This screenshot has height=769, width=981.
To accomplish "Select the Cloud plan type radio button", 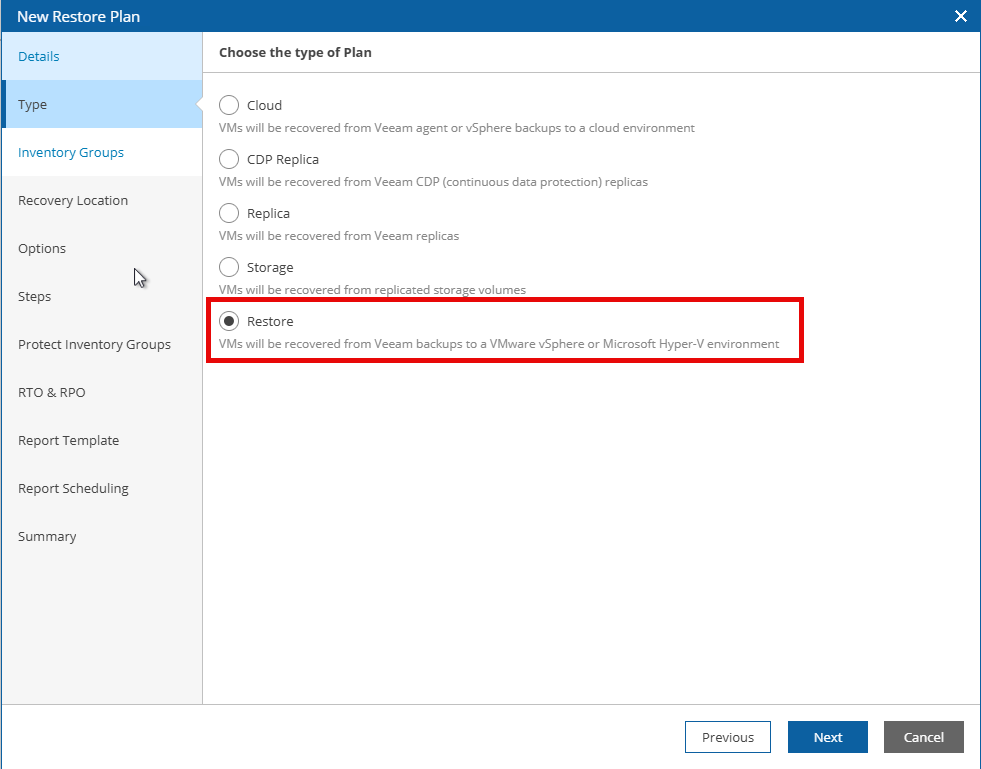I will [229, 105].
